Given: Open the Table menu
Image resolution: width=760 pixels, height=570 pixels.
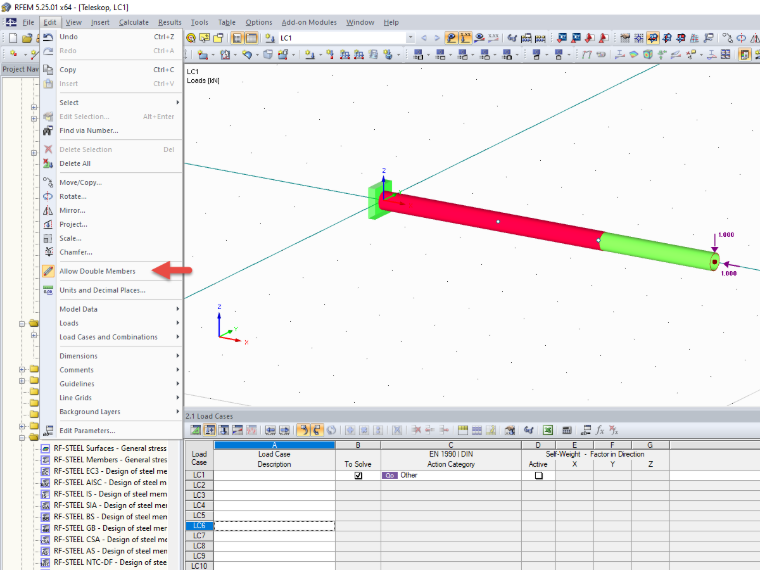Looking at the screenshot, I should [x=227, y=22].
